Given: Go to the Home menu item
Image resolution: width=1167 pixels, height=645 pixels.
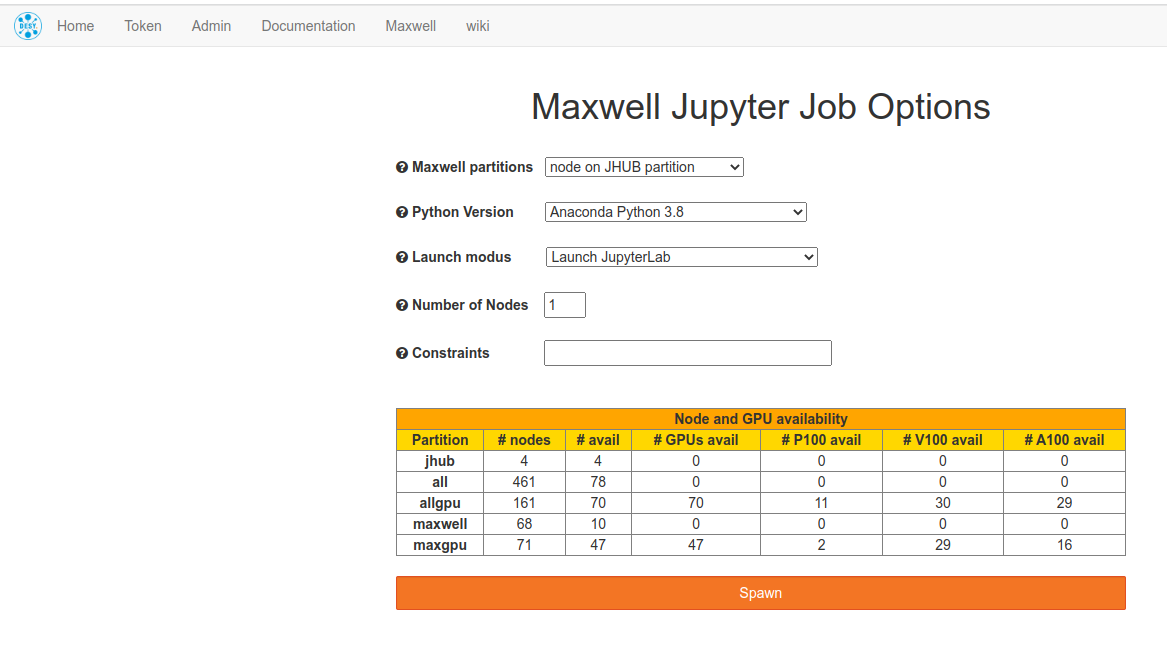Looking at the screenshot, I should pyautogui.click(x=75, y=26).
